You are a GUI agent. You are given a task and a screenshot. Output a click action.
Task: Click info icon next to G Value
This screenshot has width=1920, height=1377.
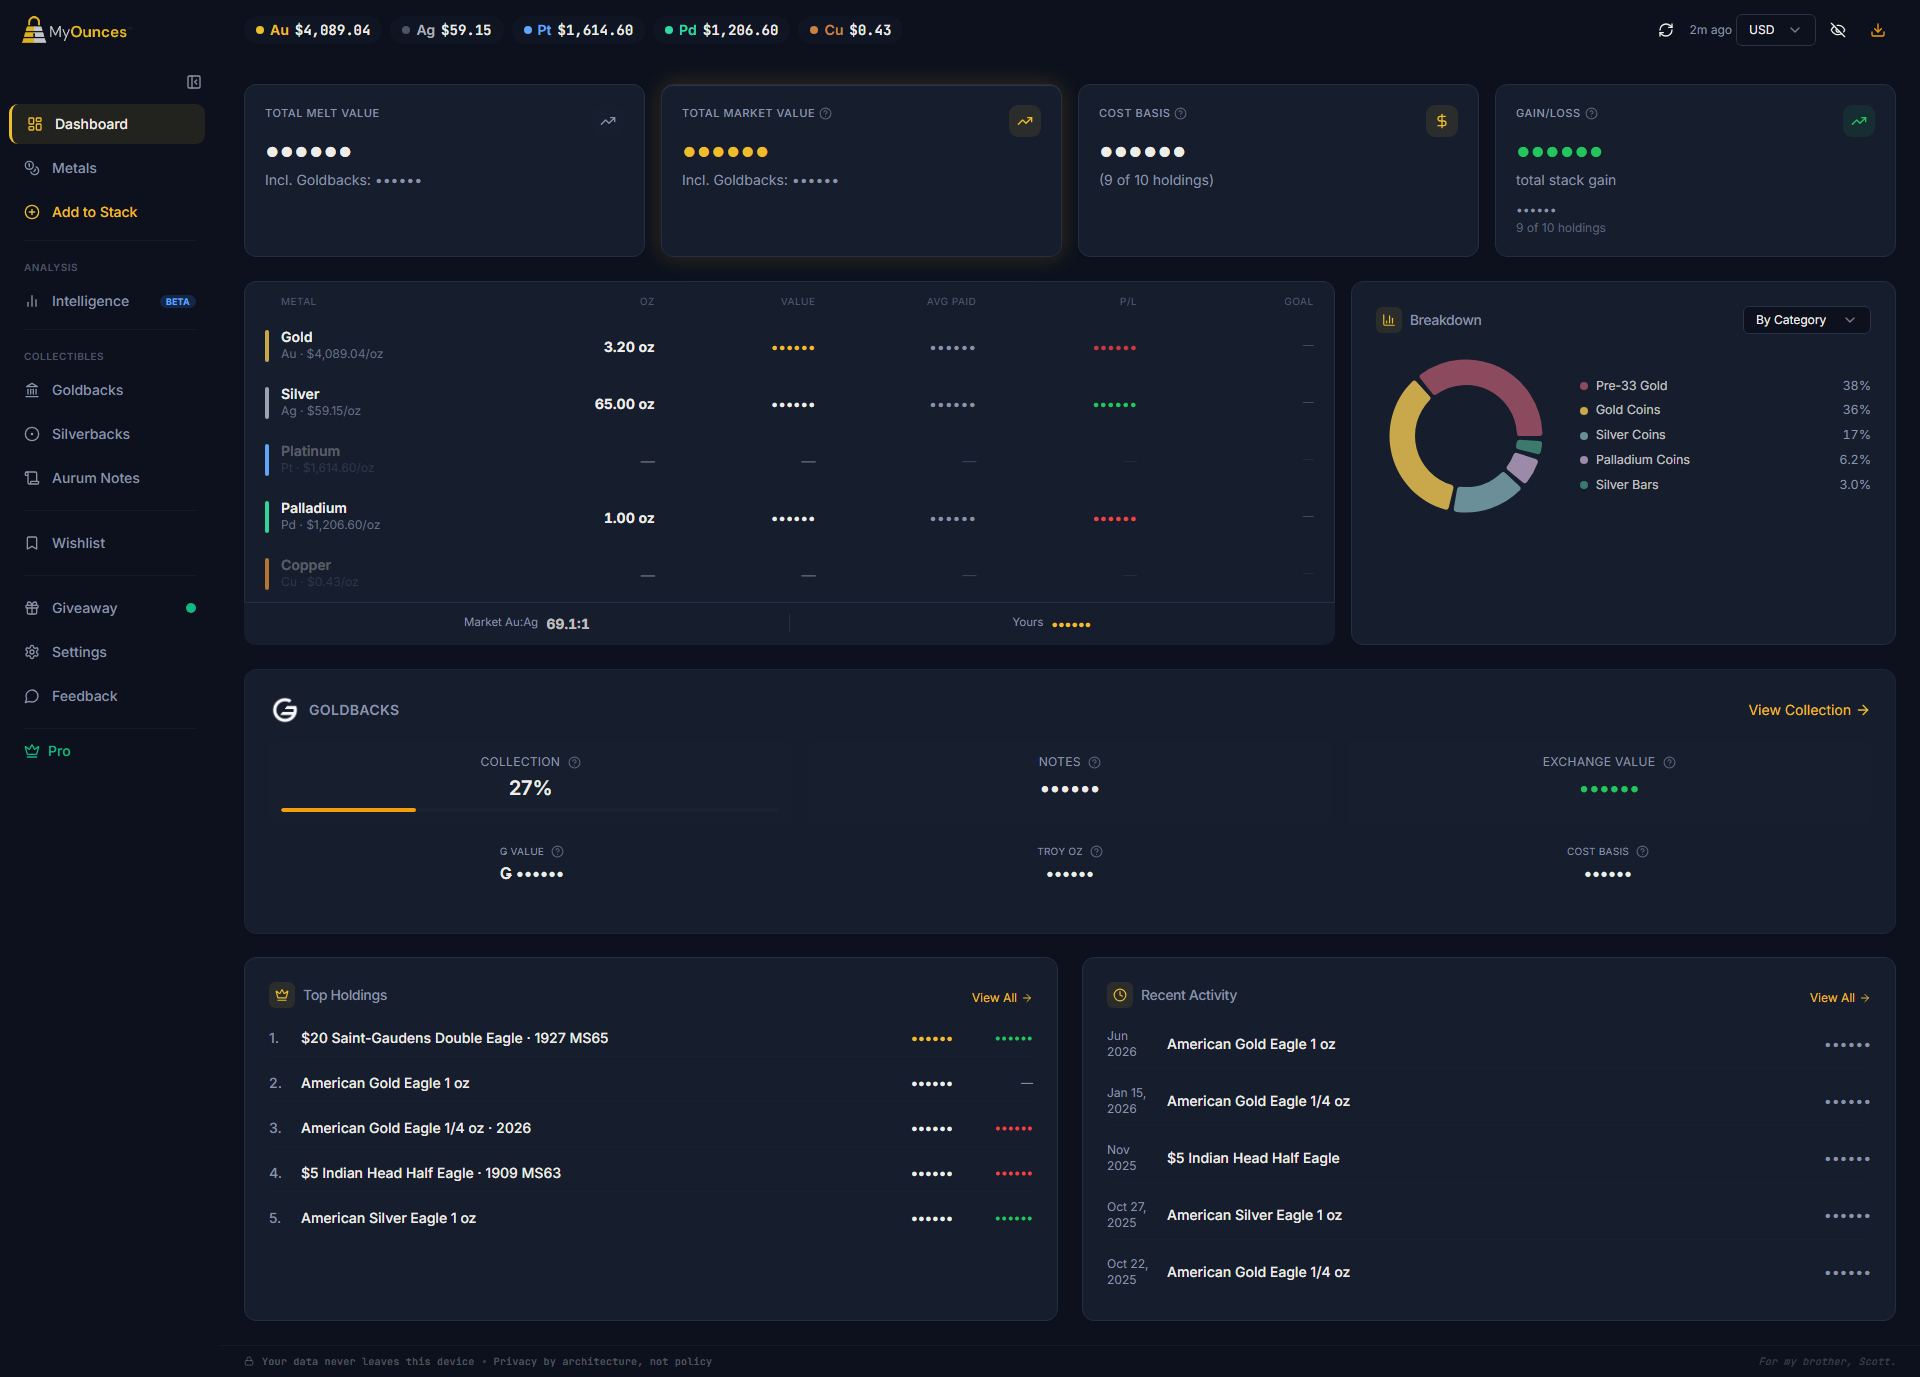point(558,852)
